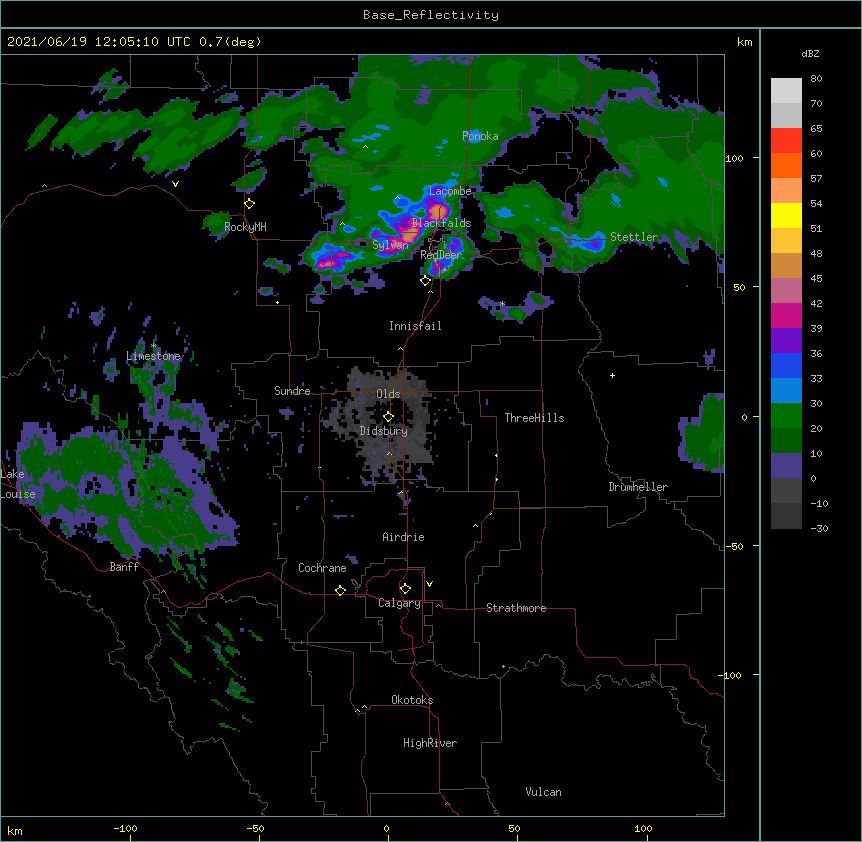Select the Vulcan label
The image size is (862, 842).
tap(543, 792)
